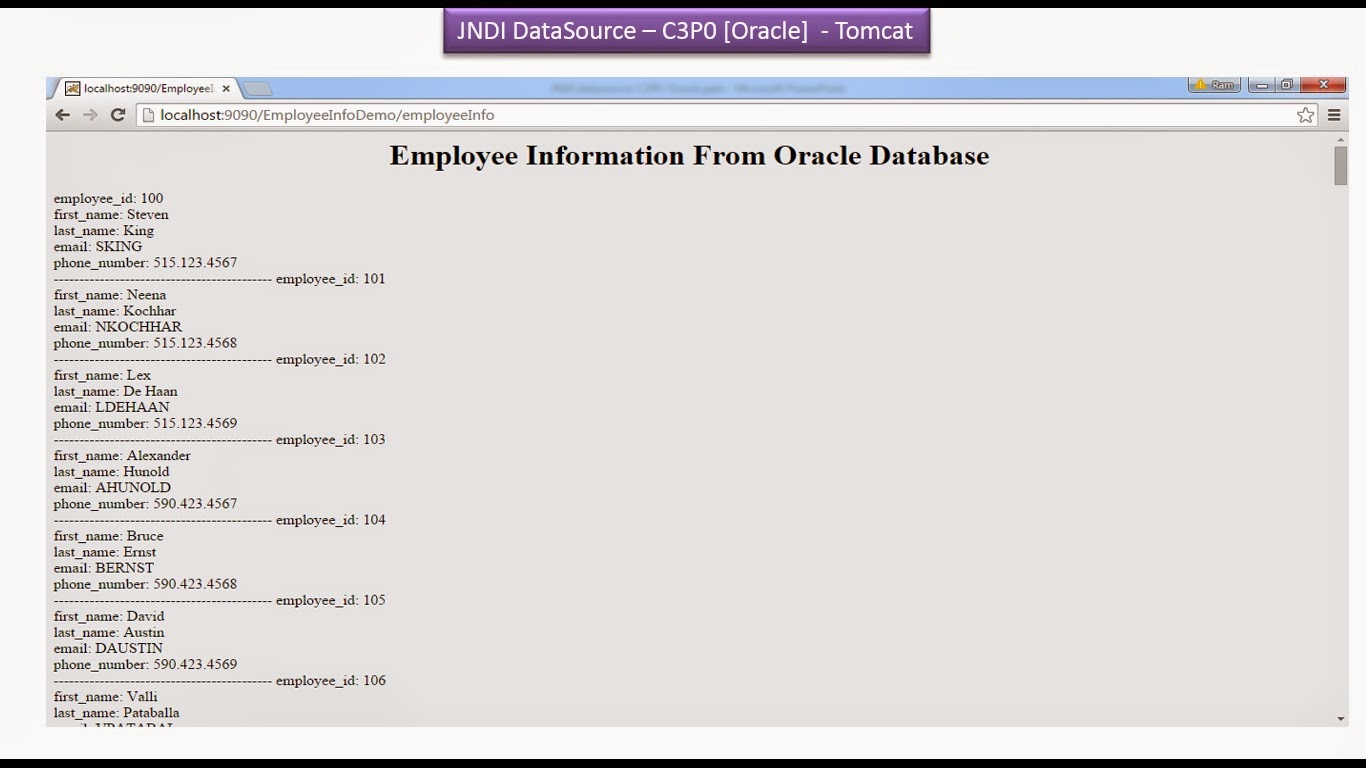Maximize the browser window

1287,85
